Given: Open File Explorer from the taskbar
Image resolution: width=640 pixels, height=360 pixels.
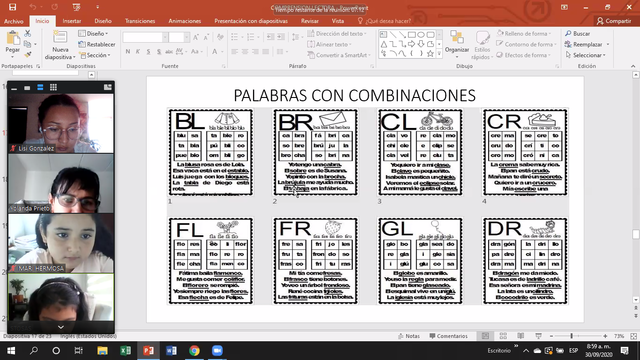Looking at the screenshot, I should pyautogui.click(x=102, y=351).
